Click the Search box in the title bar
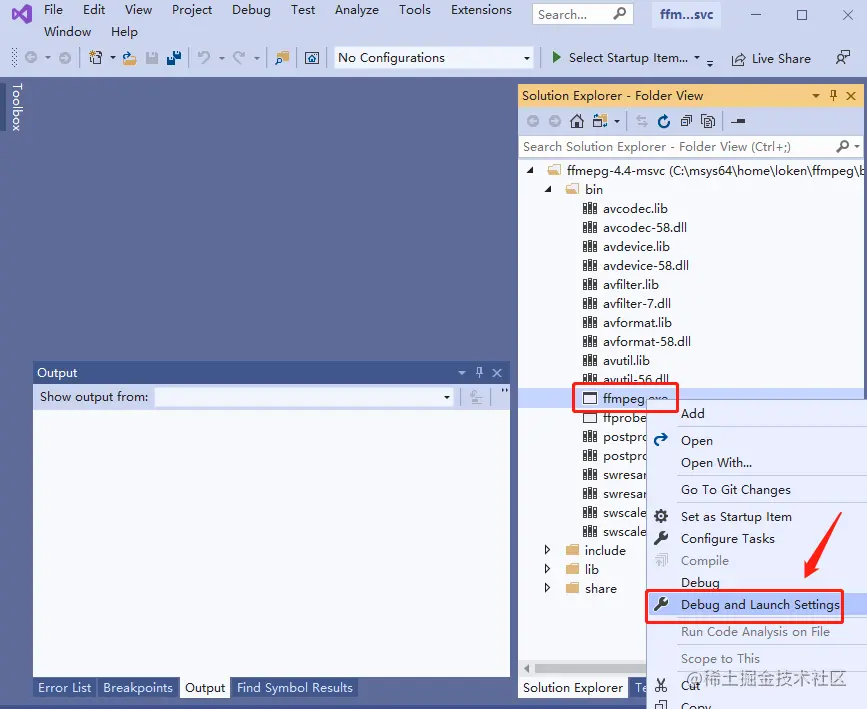This screenshot has height=709, width=867. coord(583,14)
